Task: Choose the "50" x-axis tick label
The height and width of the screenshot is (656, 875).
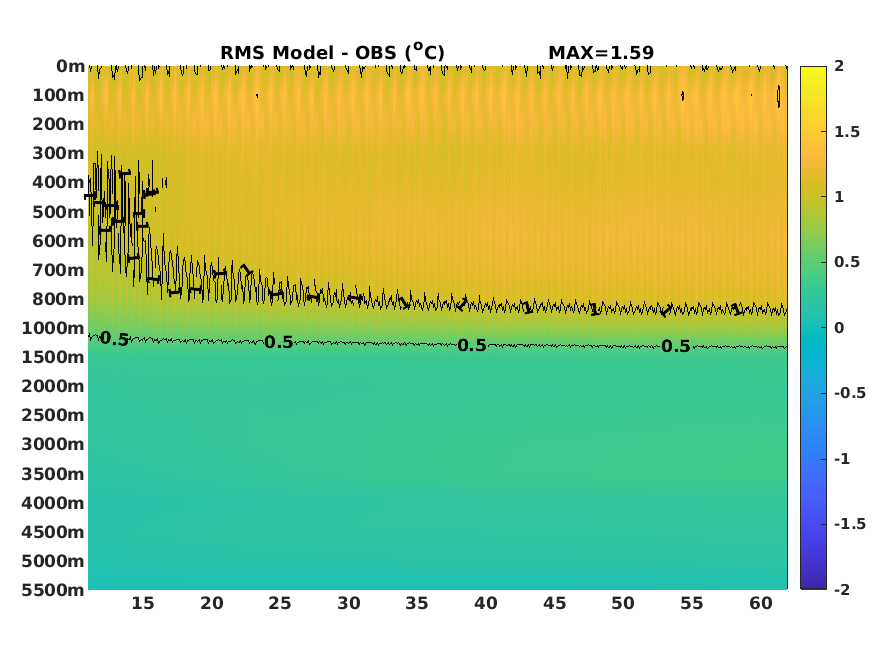Action: click(x=623, y=604)
